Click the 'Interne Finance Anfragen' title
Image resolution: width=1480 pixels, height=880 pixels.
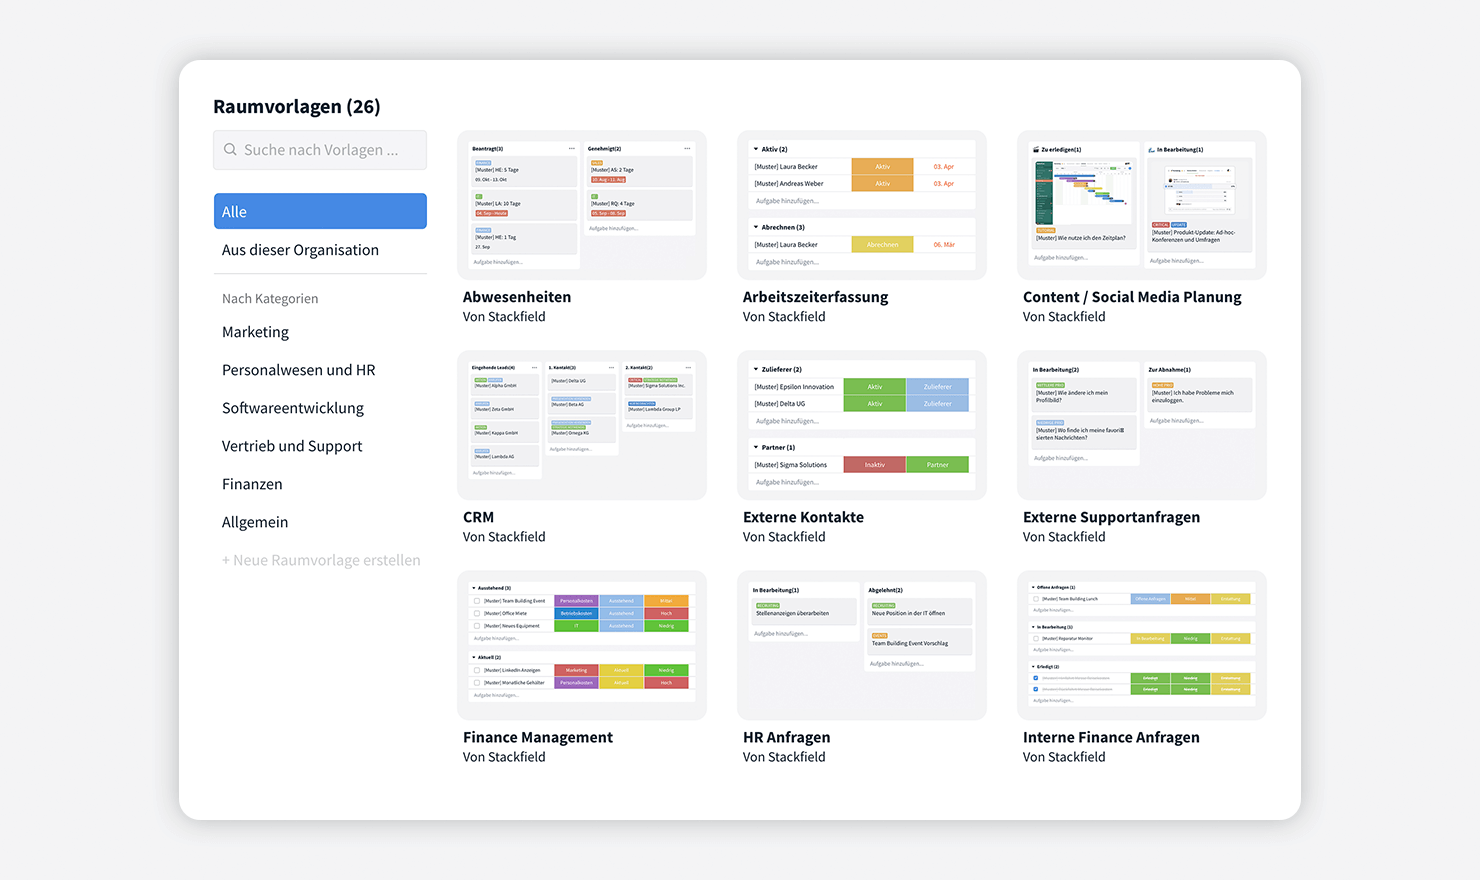coord(1111,737)
